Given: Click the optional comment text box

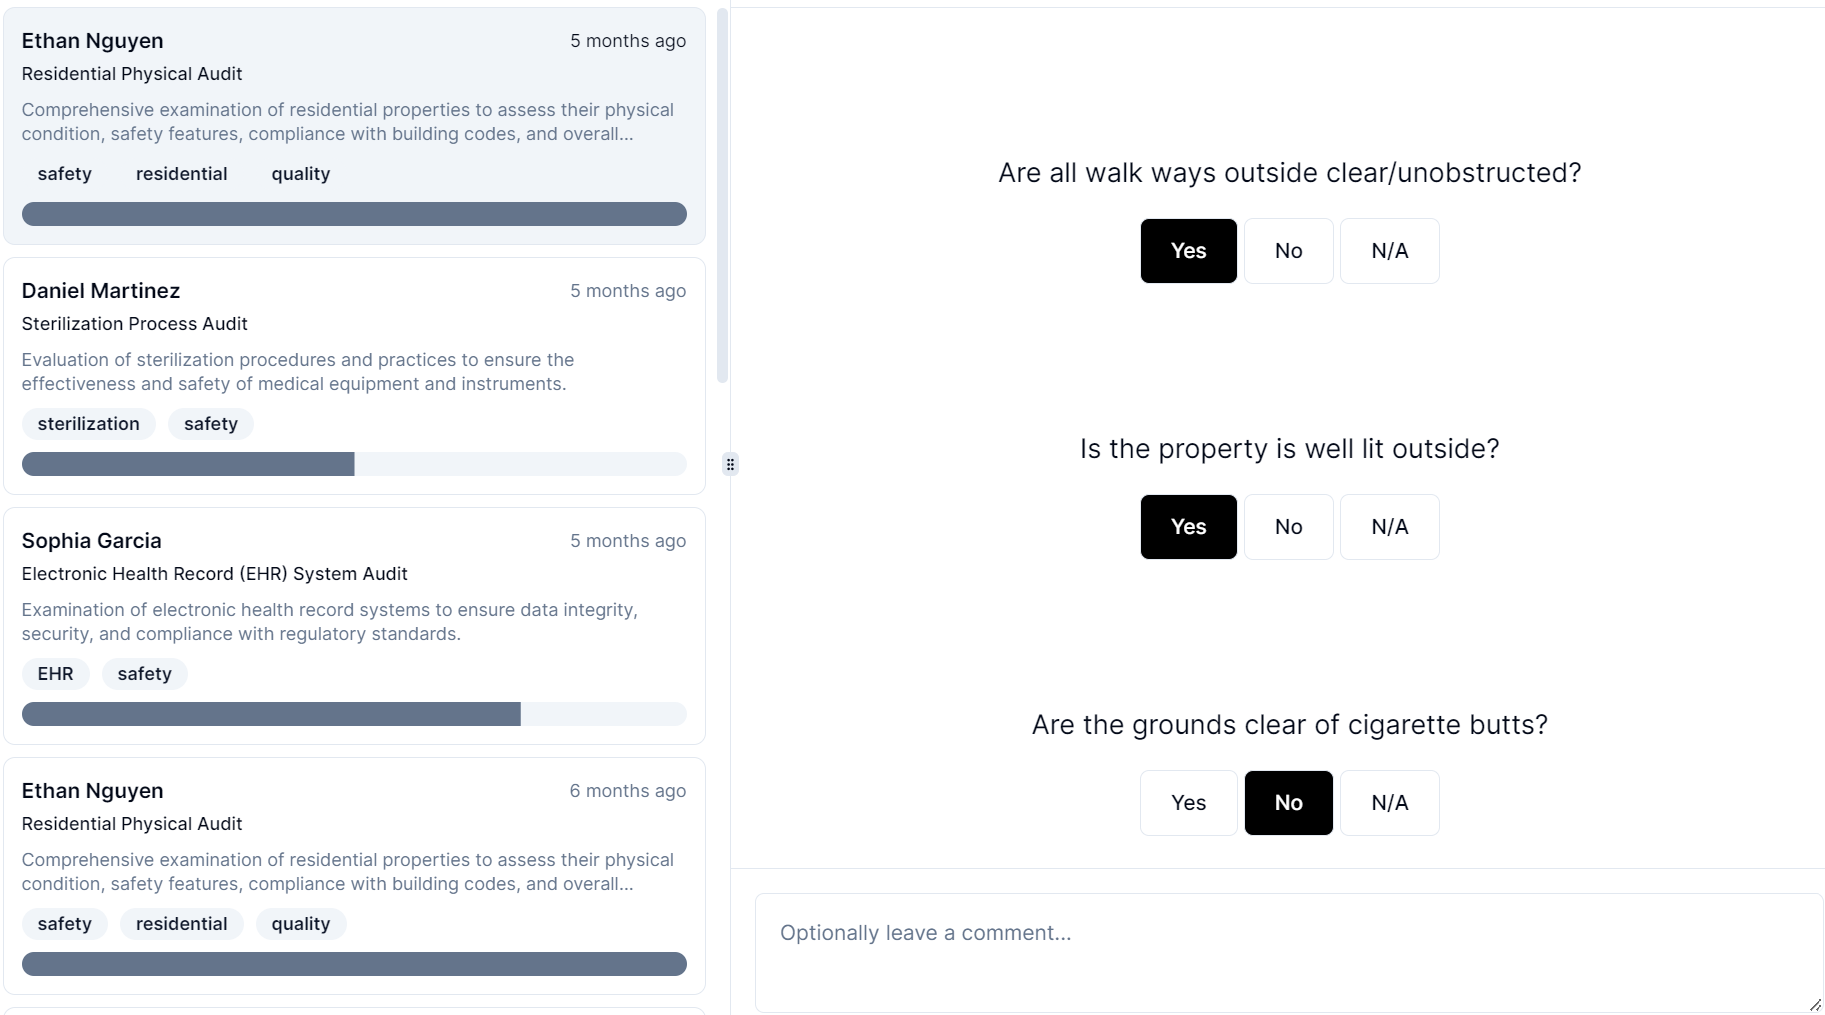Looking at the screenshot, I should [x=1288, y=952].
